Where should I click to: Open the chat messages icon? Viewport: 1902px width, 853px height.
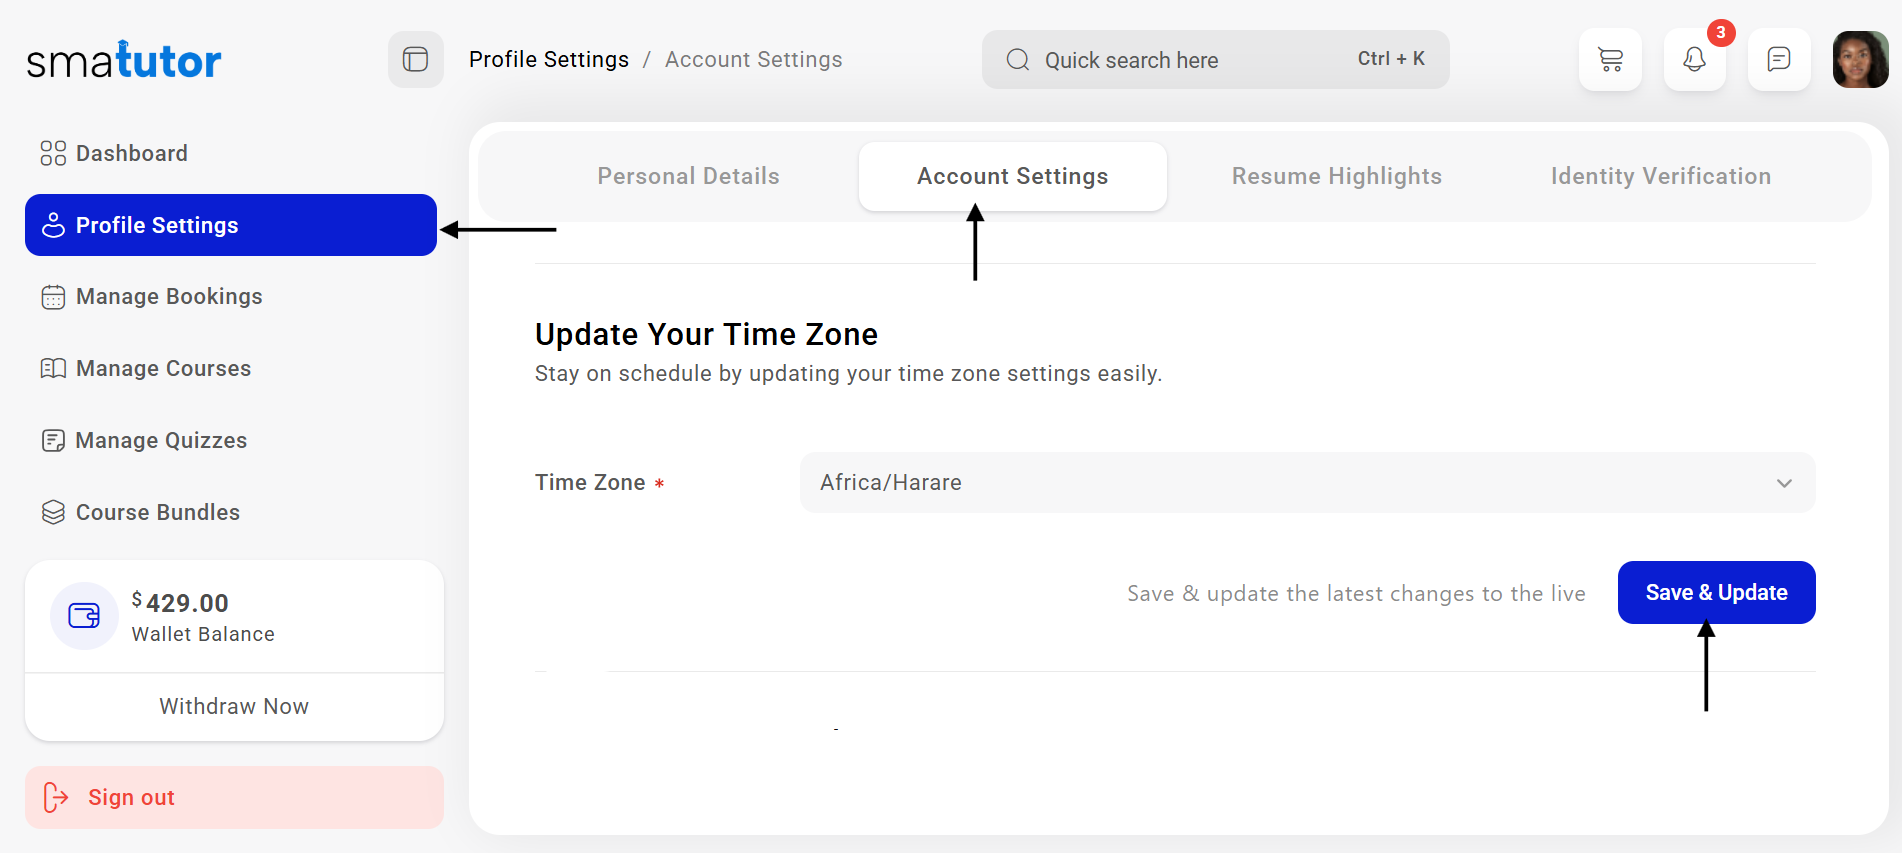pos(1778,60)
